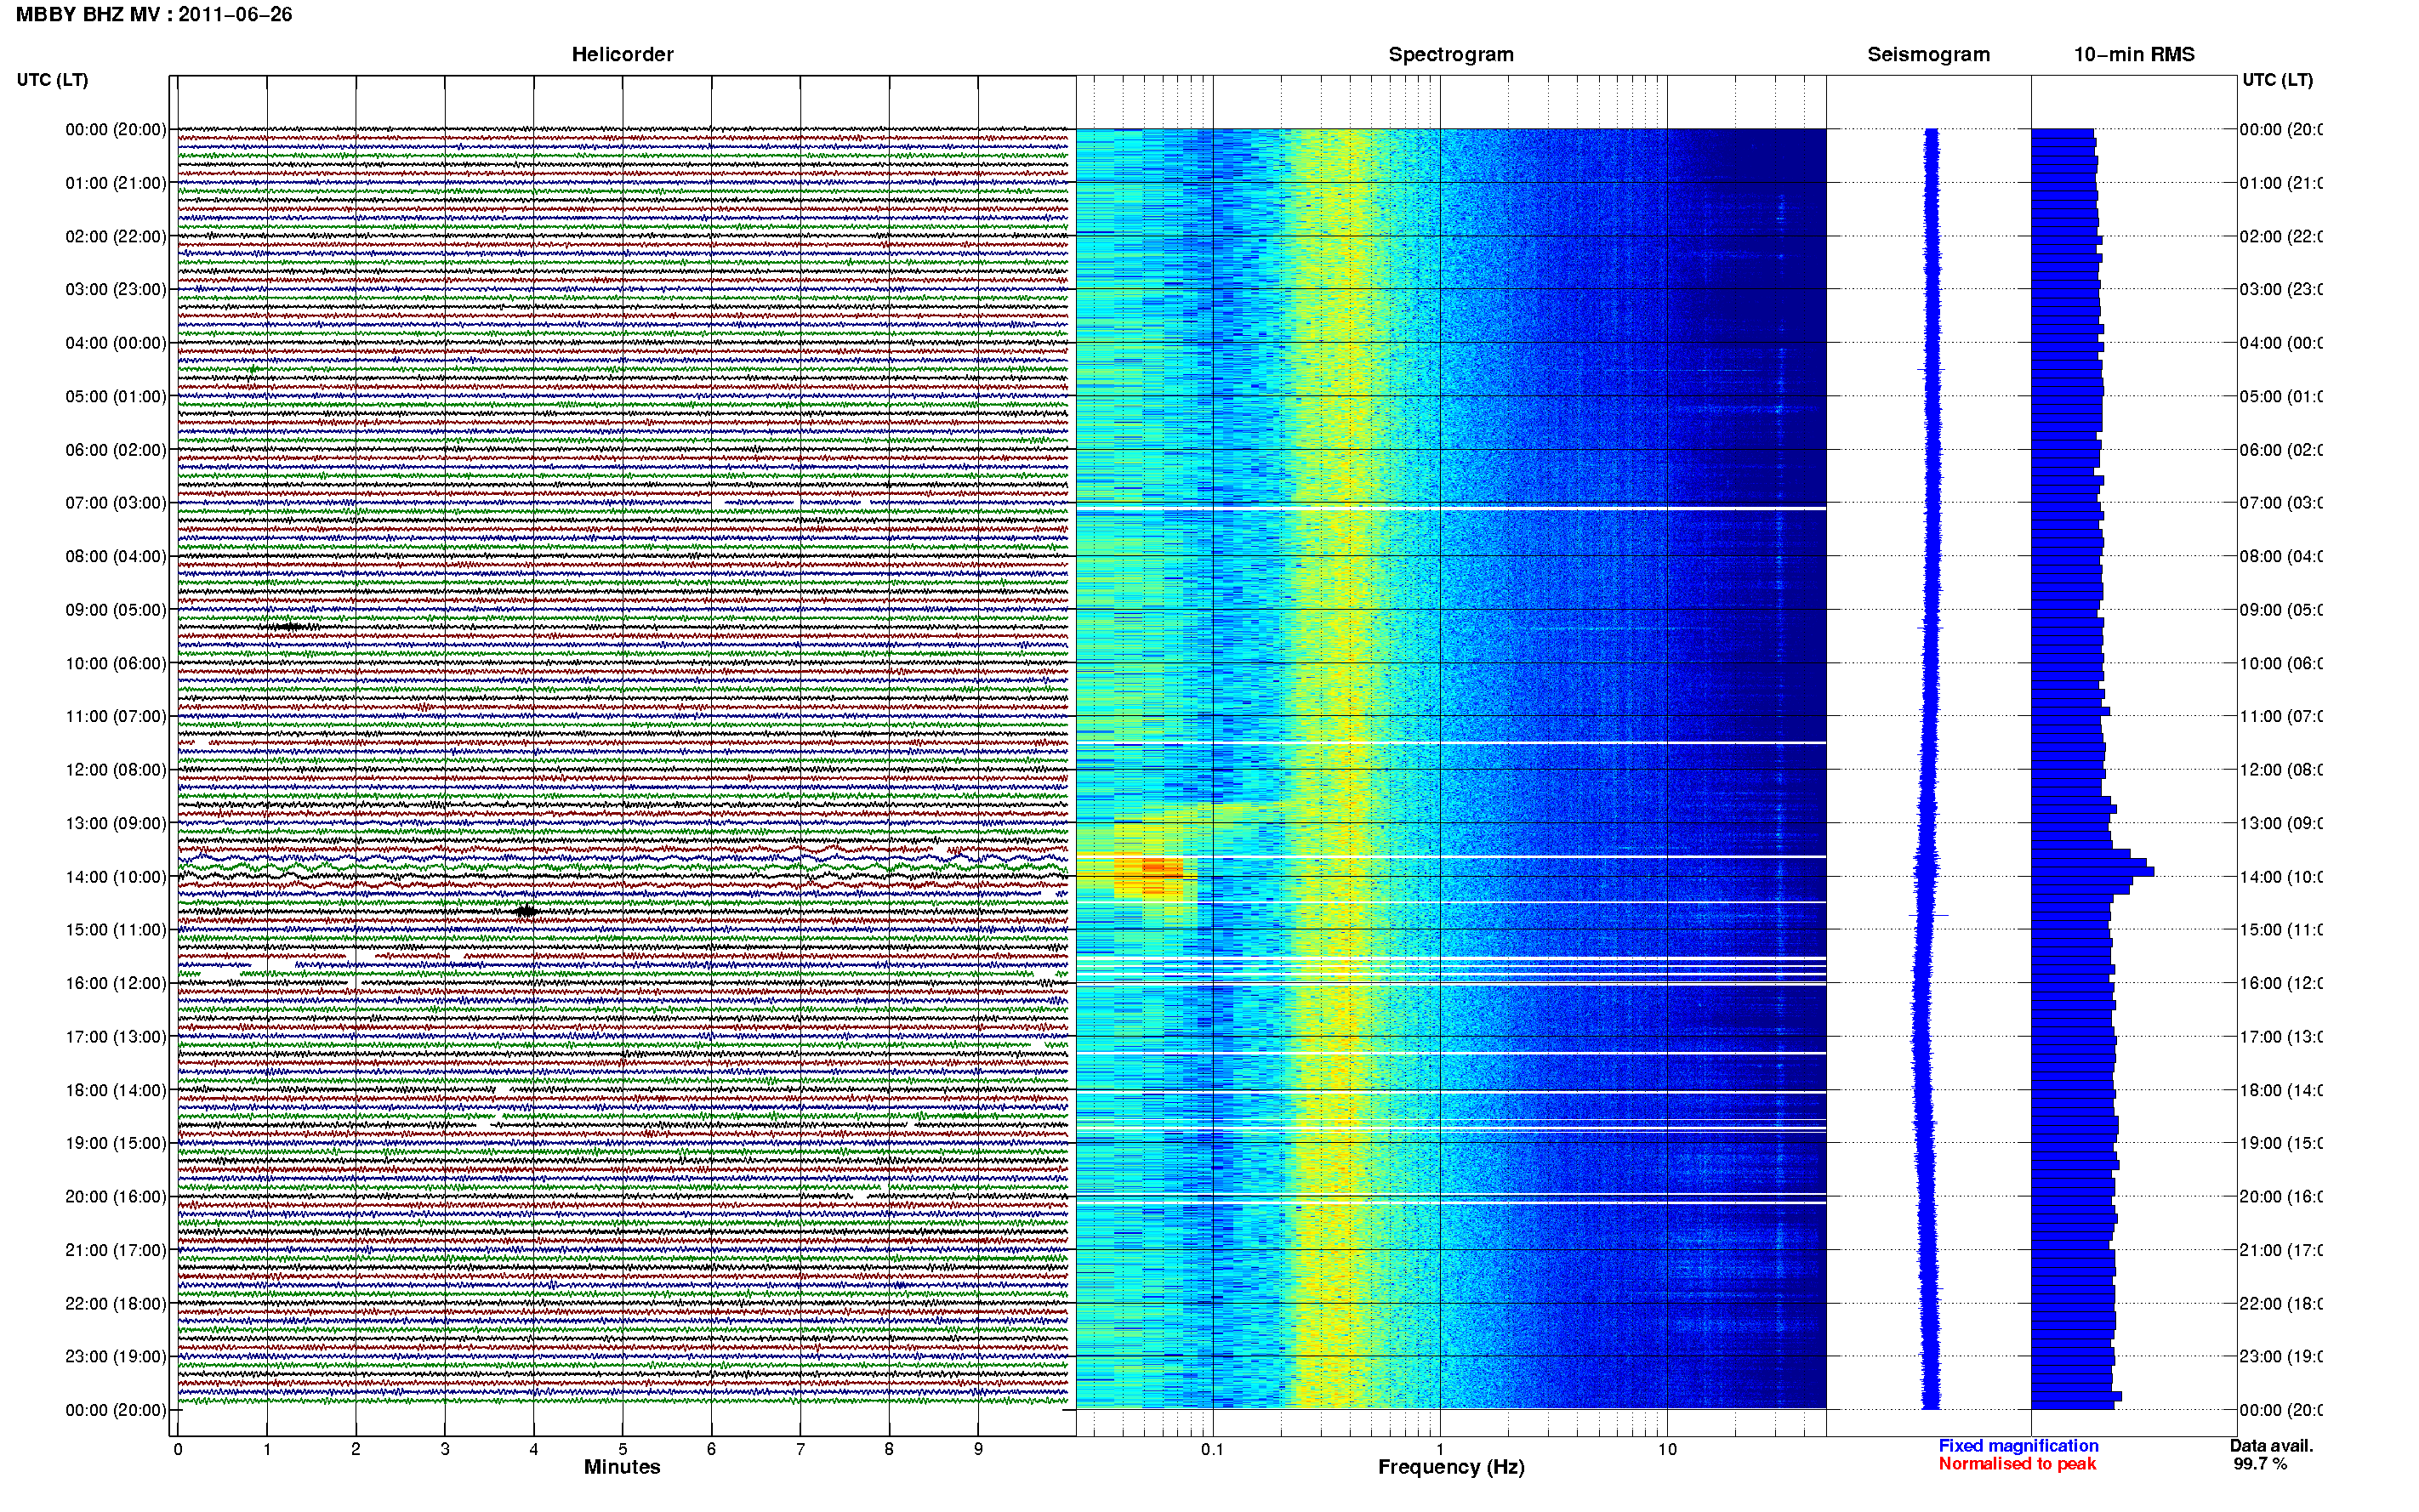Screen dimensions: 2419x1512
Task: Click the left 05:00 (01:00) time label
Action: pyautogui.click(x=116, y=396)
